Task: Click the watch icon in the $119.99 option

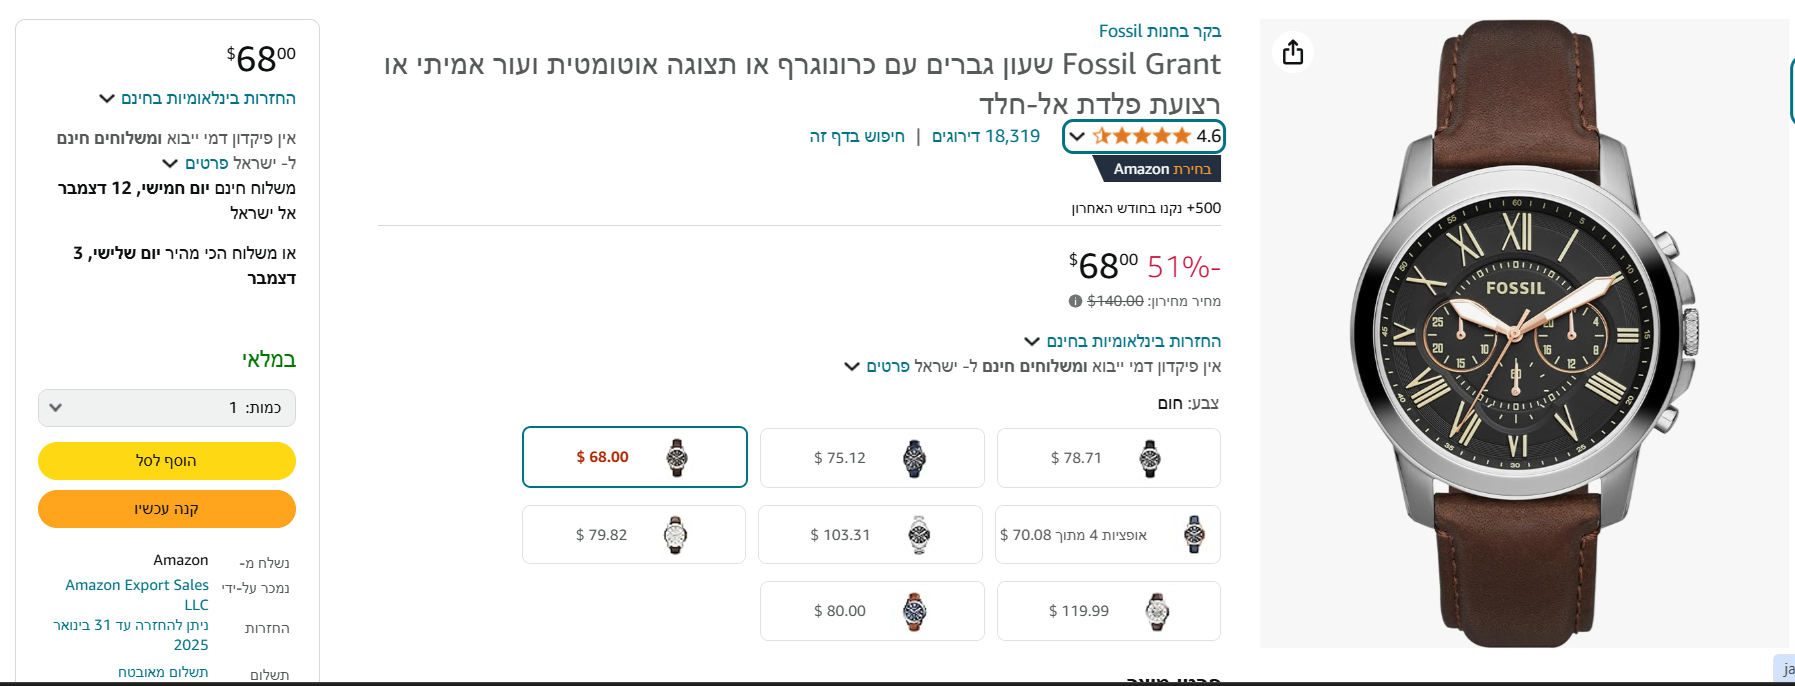Action: click(x=1157, y=611)
